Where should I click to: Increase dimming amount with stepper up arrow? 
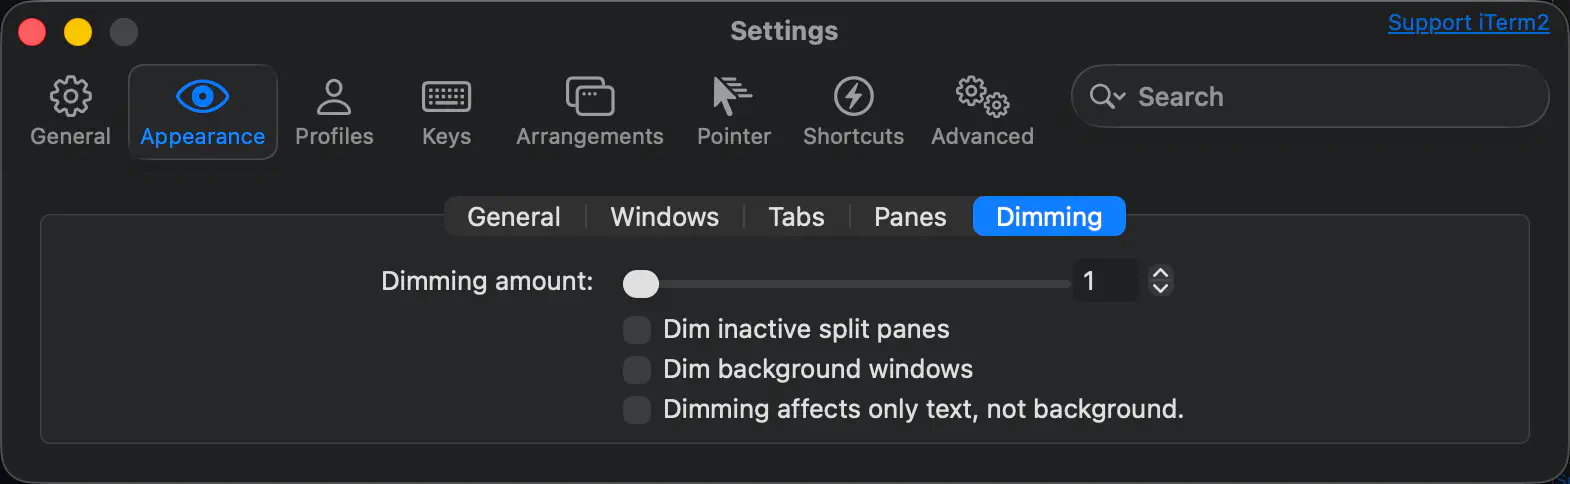click(x=1160, y=273)
